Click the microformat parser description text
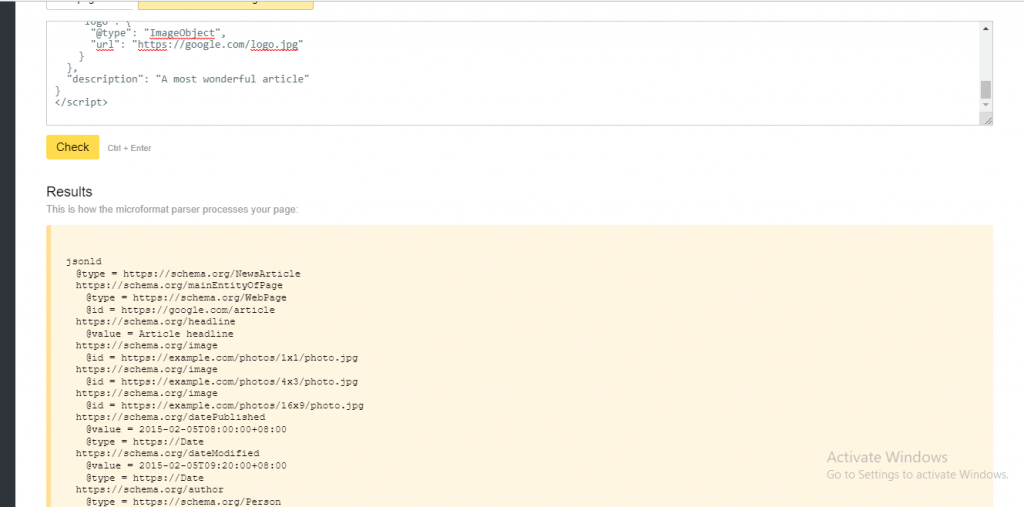 tap(172, 210)
